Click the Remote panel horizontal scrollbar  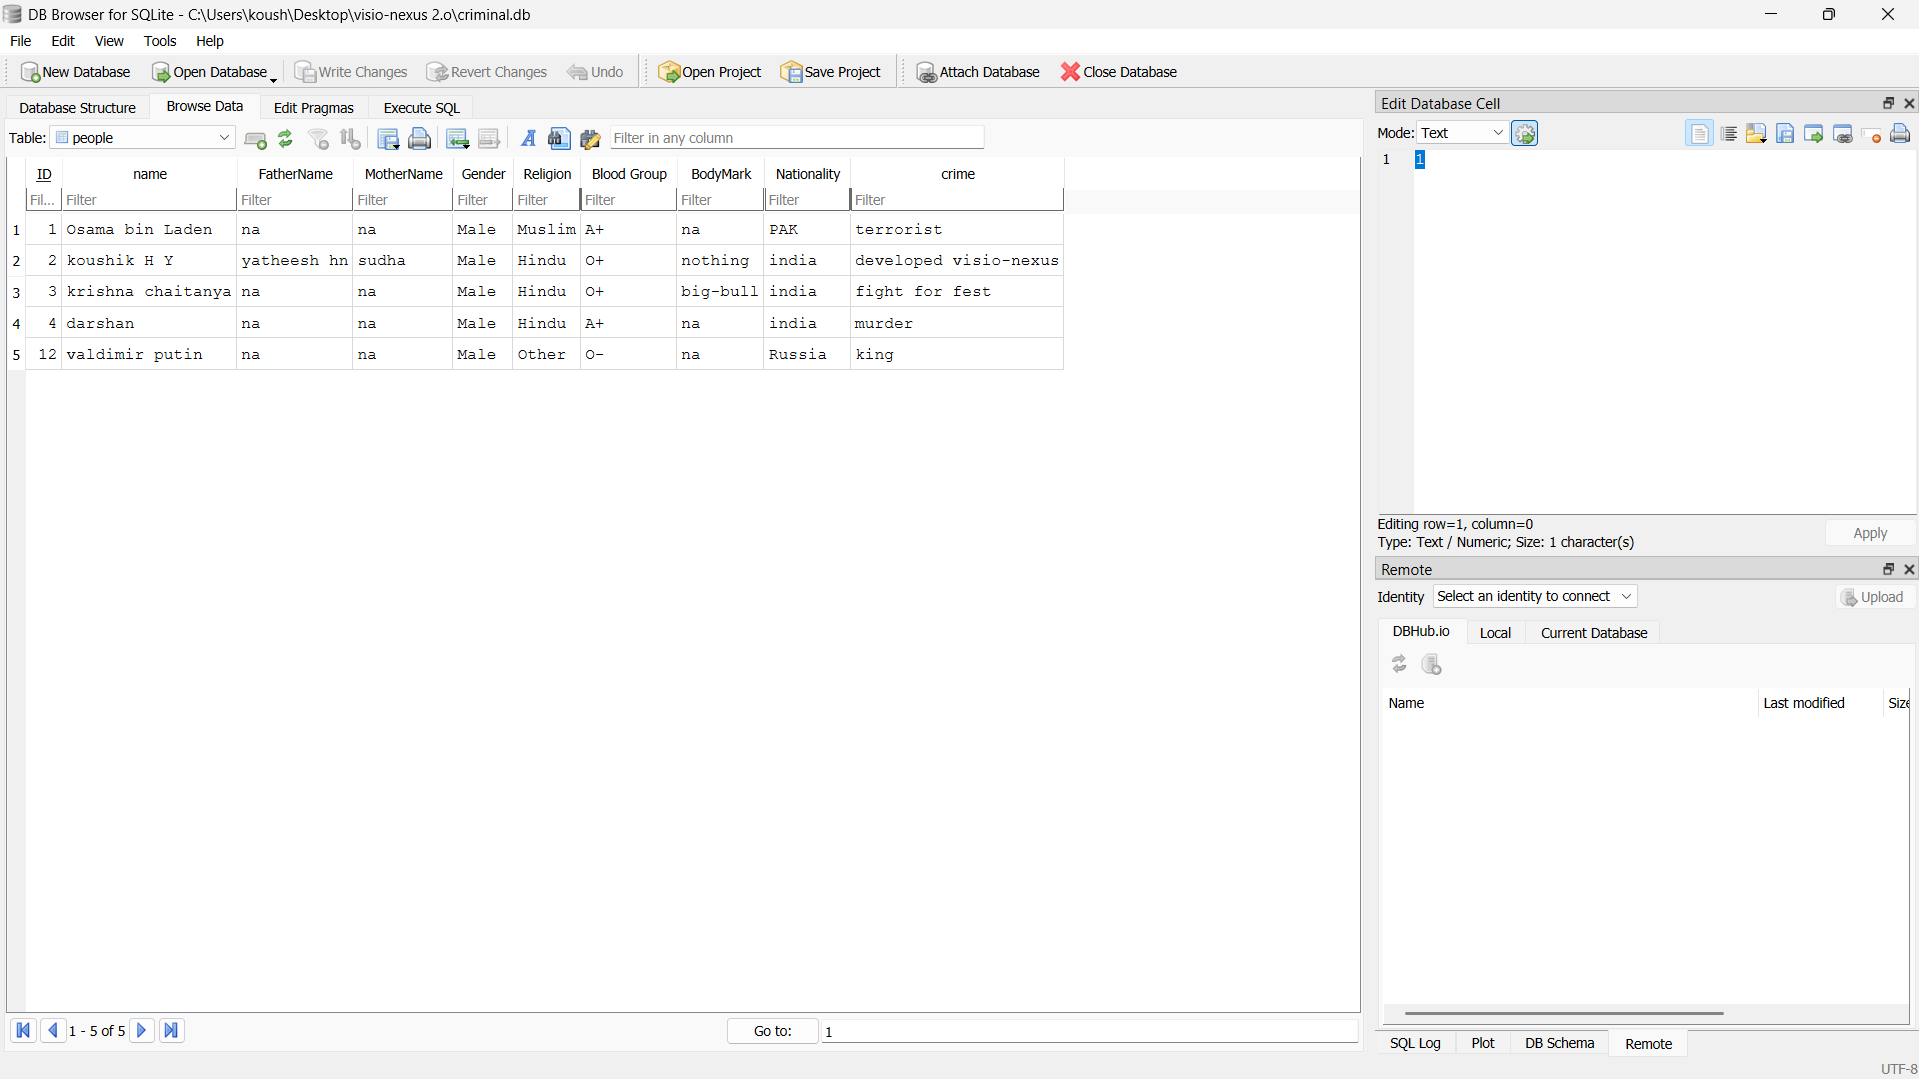(1563, 1013)
